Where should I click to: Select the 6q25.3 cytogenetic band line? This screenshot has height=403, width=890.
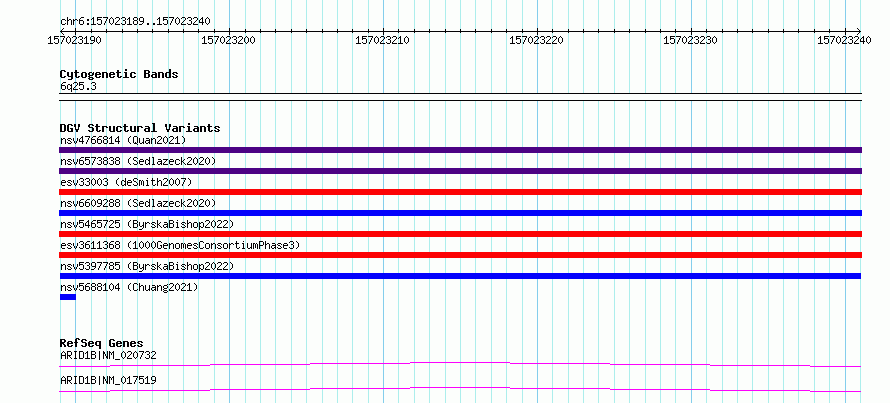(460, 97)
